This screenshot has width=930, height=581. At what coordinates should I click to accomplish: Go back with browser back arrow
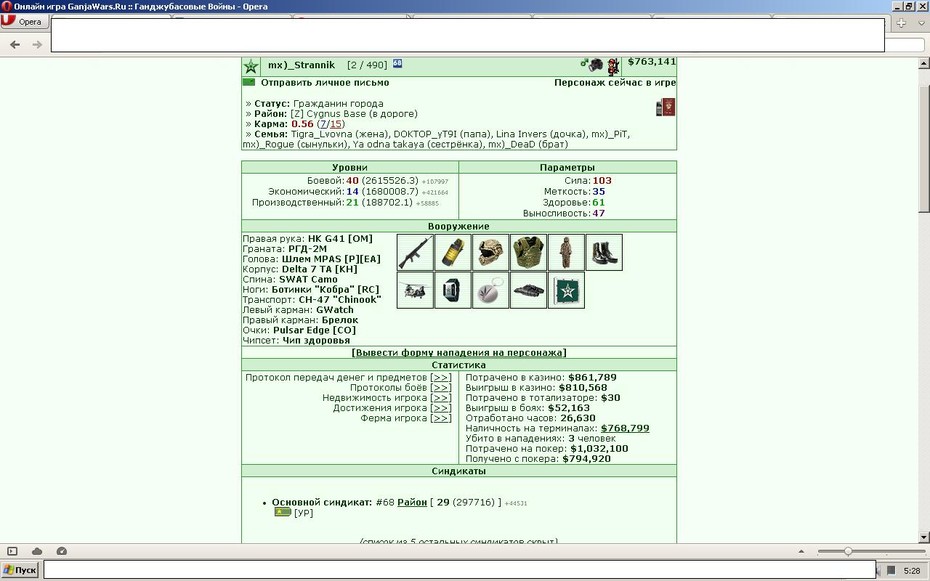coord(15,44)
